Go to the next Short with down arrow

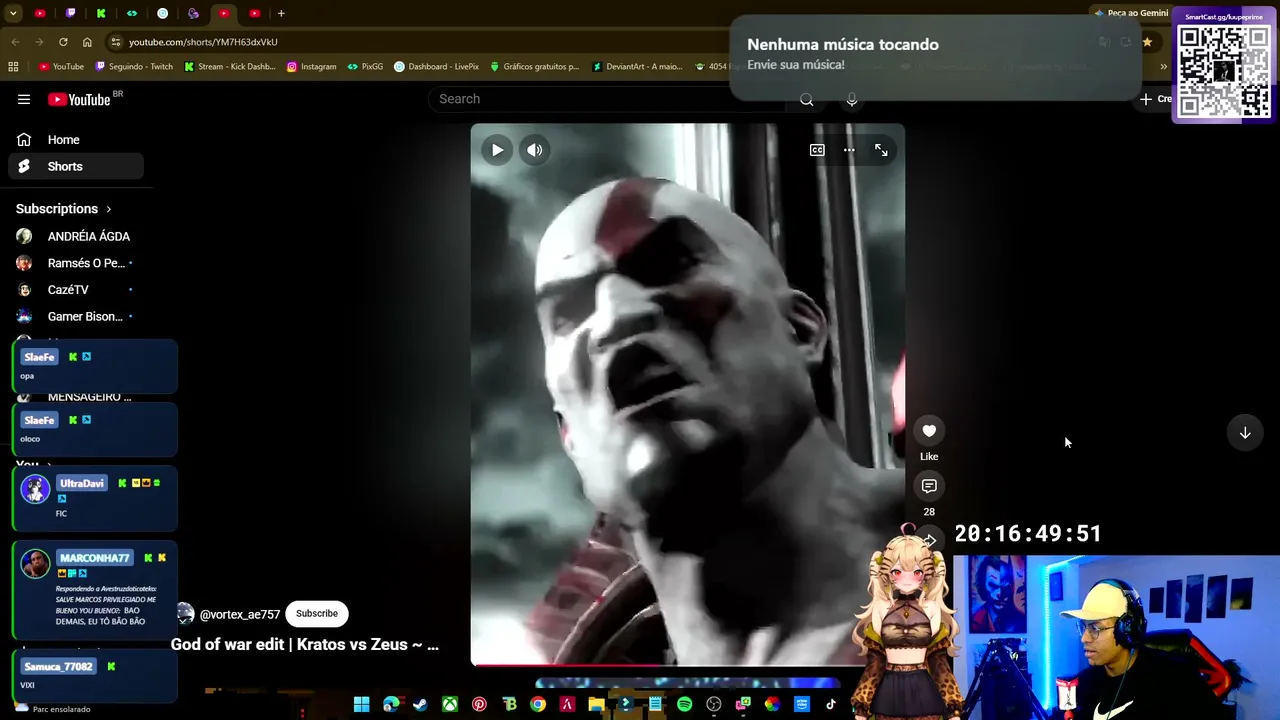click(1245, 433)
